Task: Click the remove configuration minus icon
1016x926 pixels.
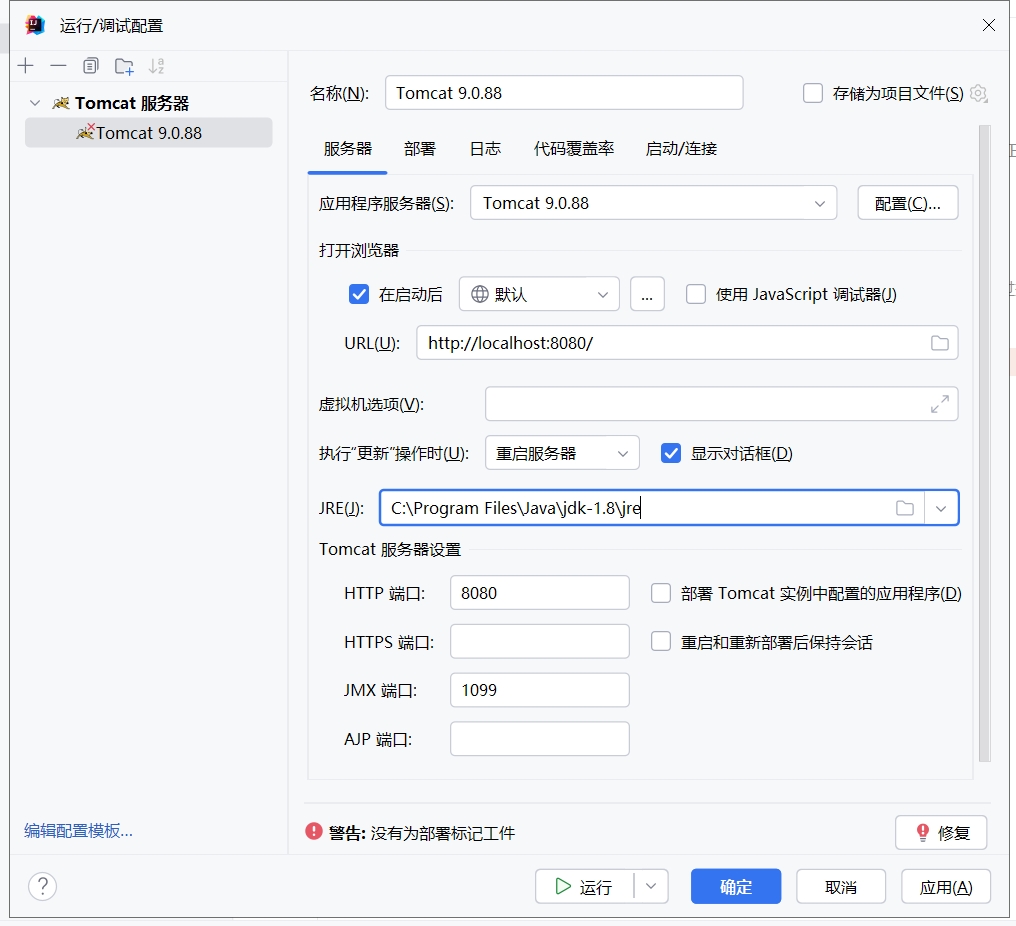Action: pos(58,66)
